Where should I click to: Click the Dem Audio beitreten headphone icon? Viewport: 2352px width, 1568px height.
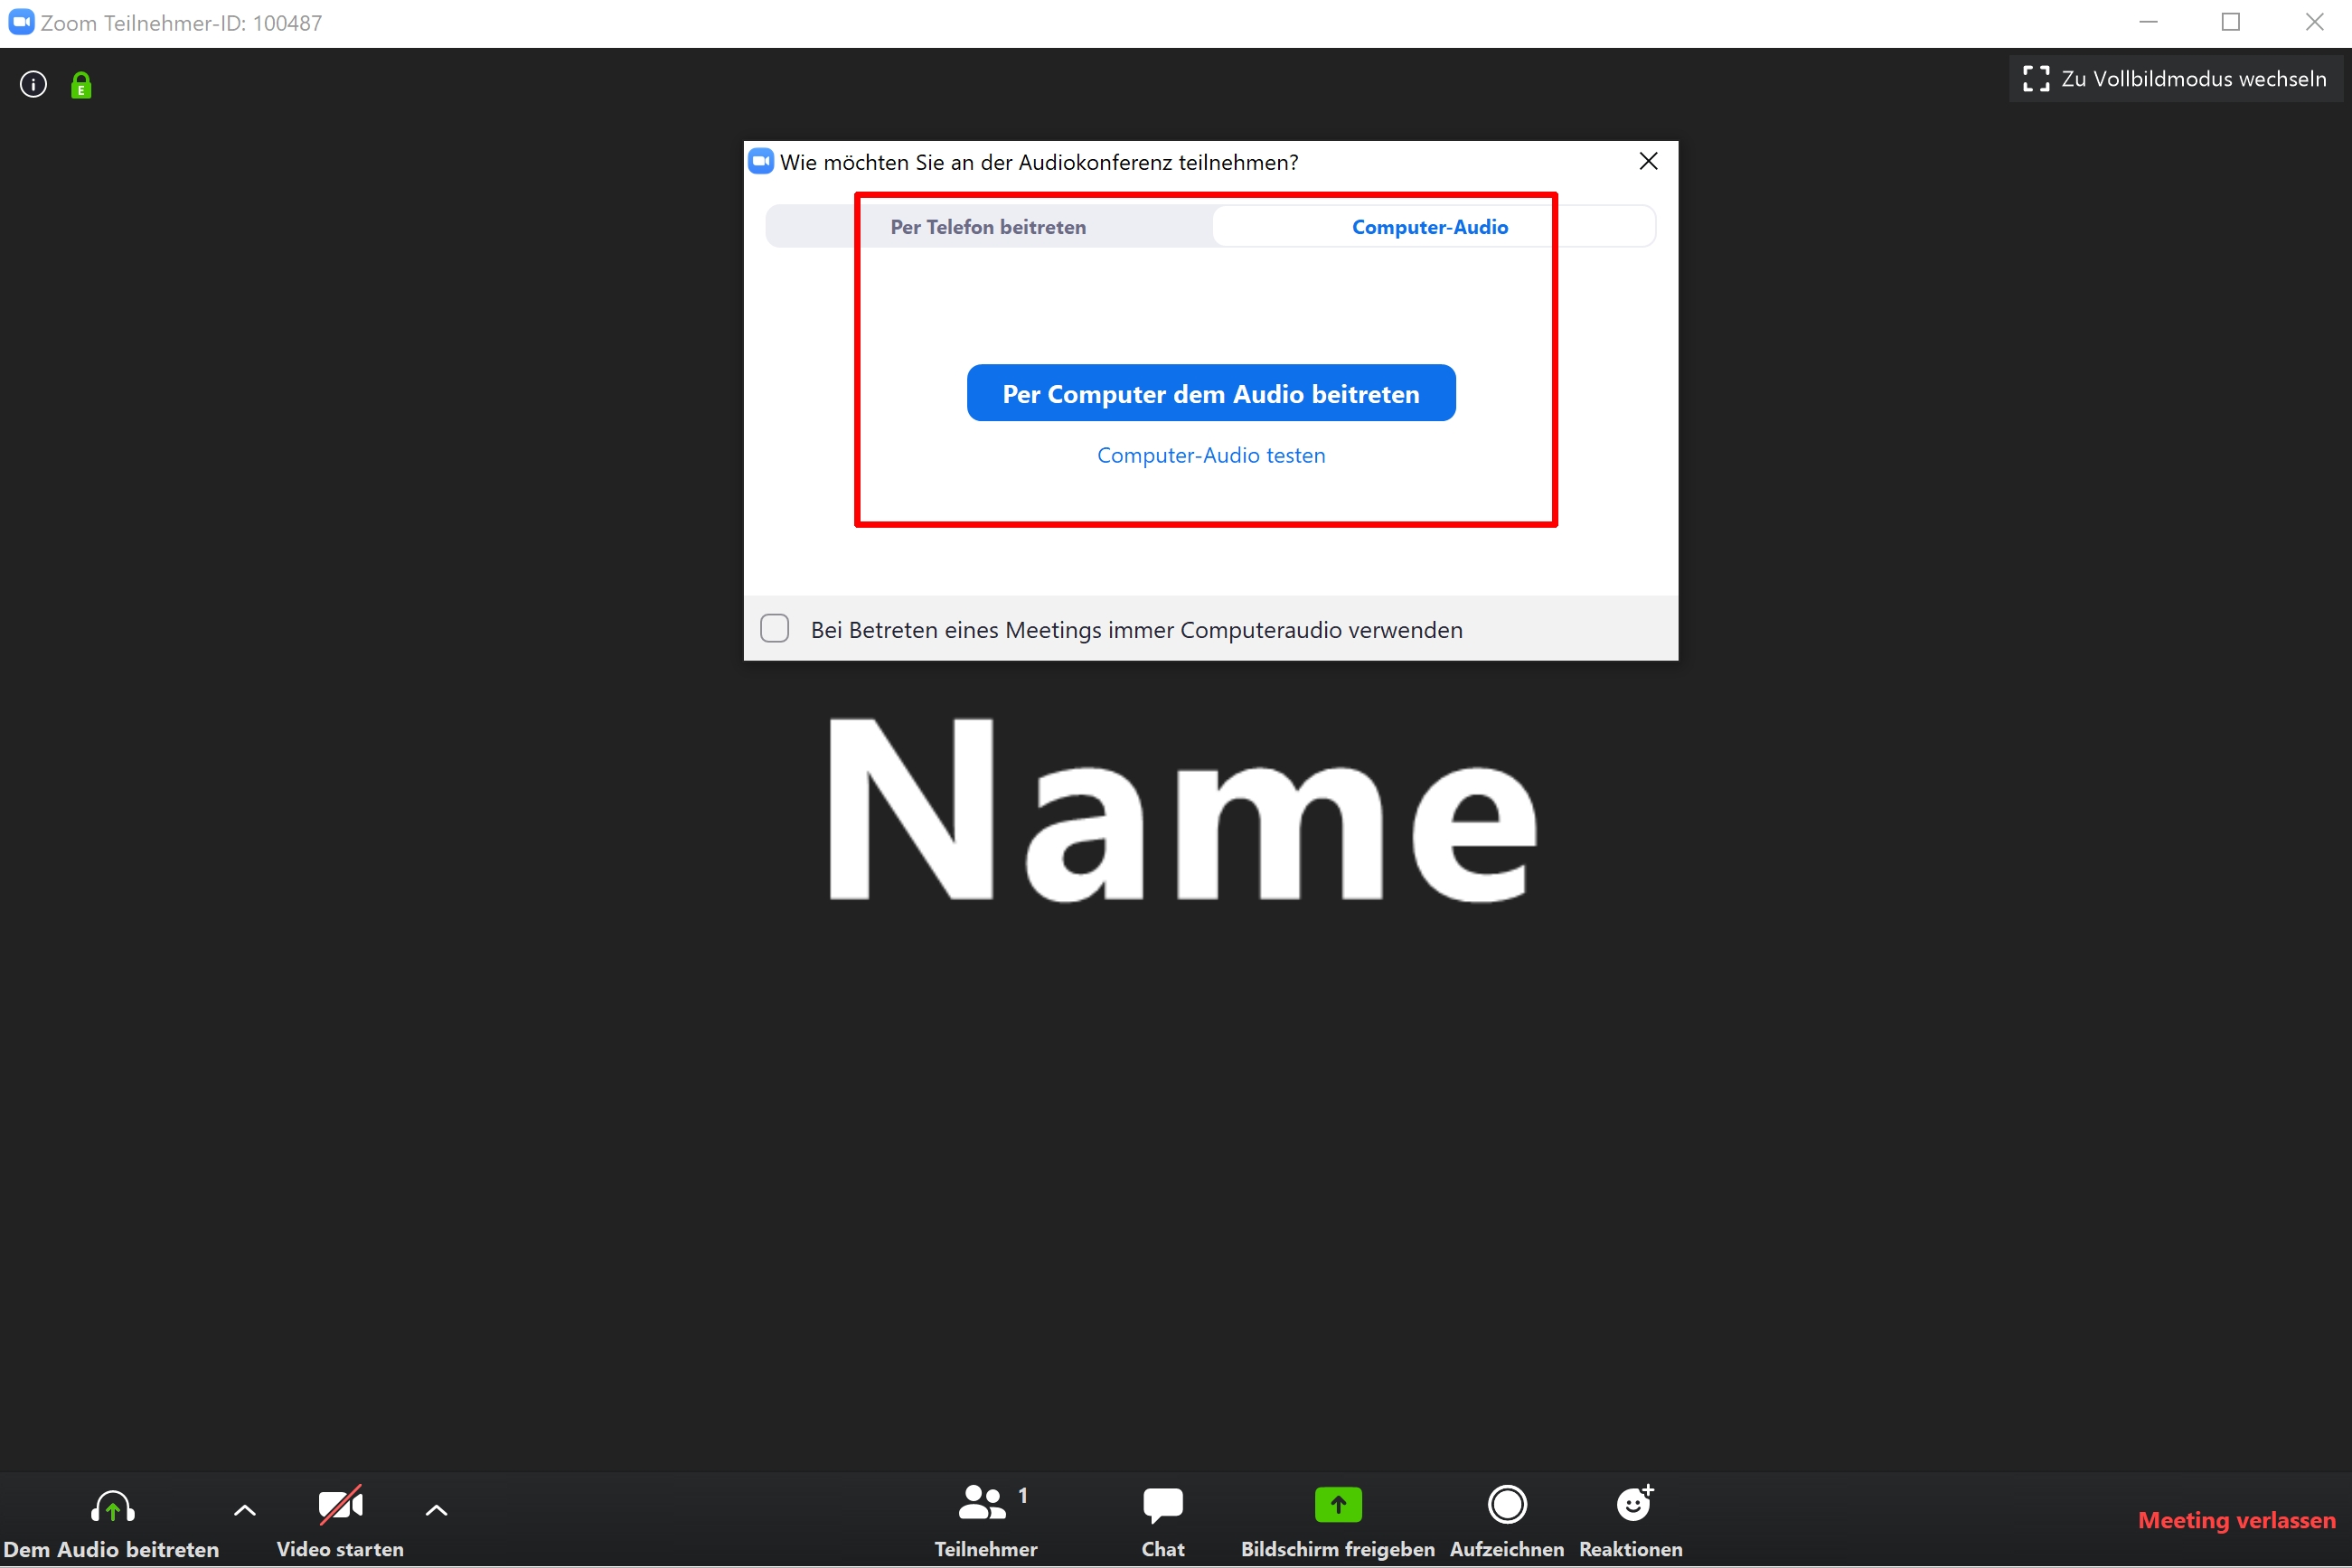pyautogui.click(x=112, y=1506)
